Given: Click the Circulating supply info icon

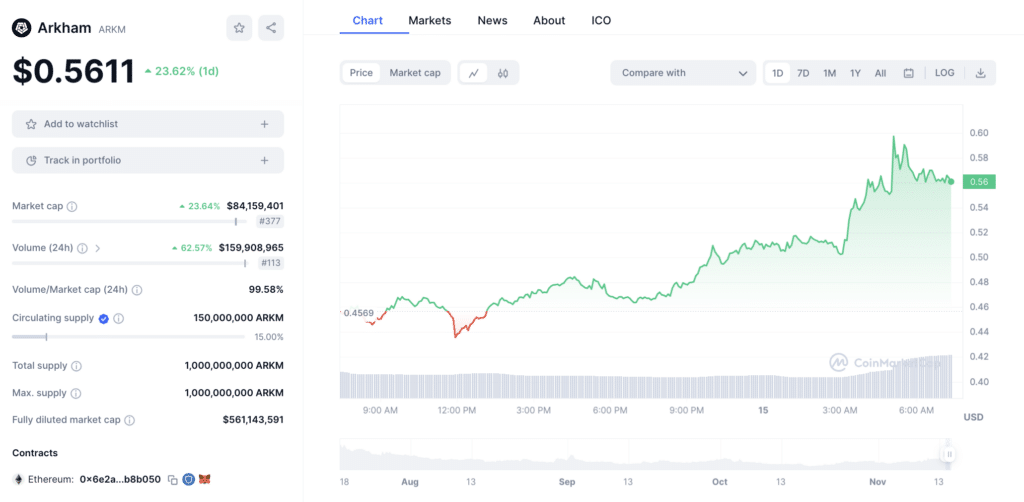Looking at the screenshot, I should 118,319.
